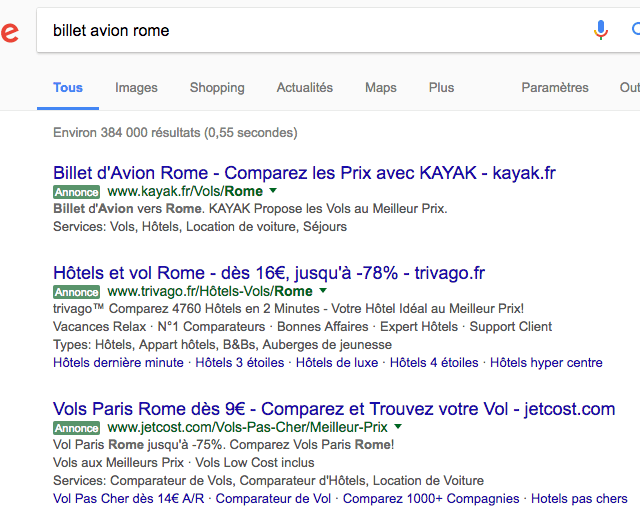Follow the Hôtels de luxe sitelink
The image size is (640, 509).
(337, 362)
